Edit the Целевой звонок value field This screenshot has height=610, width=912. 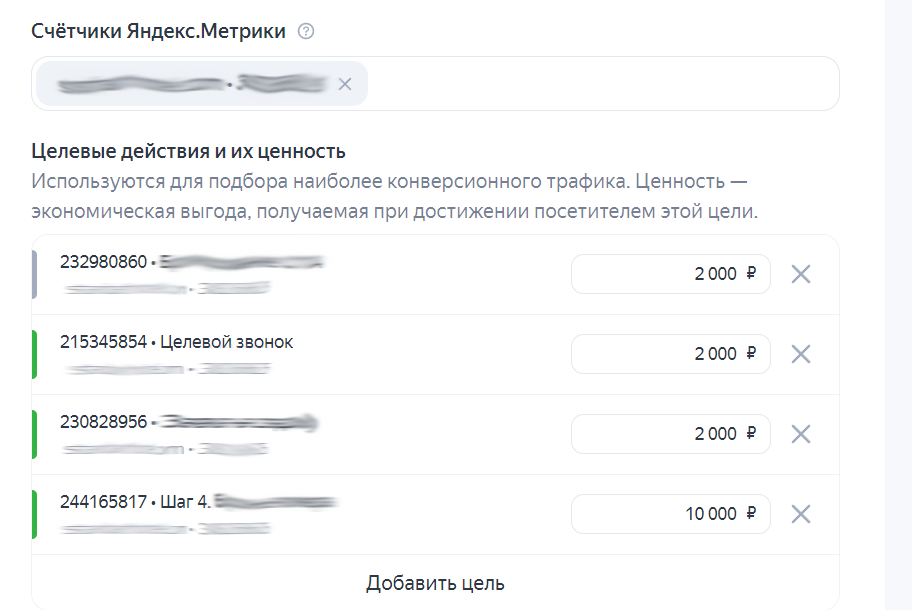pyautogui.click(x=670, y=354)
